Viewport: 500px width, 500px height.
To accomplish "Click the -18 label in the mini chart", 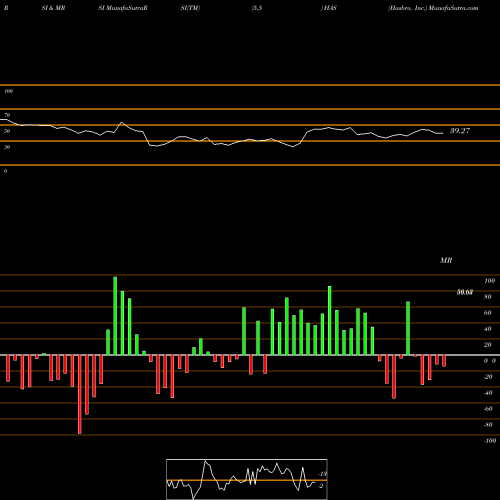I will pyautogui.click(x=323, y=474).
